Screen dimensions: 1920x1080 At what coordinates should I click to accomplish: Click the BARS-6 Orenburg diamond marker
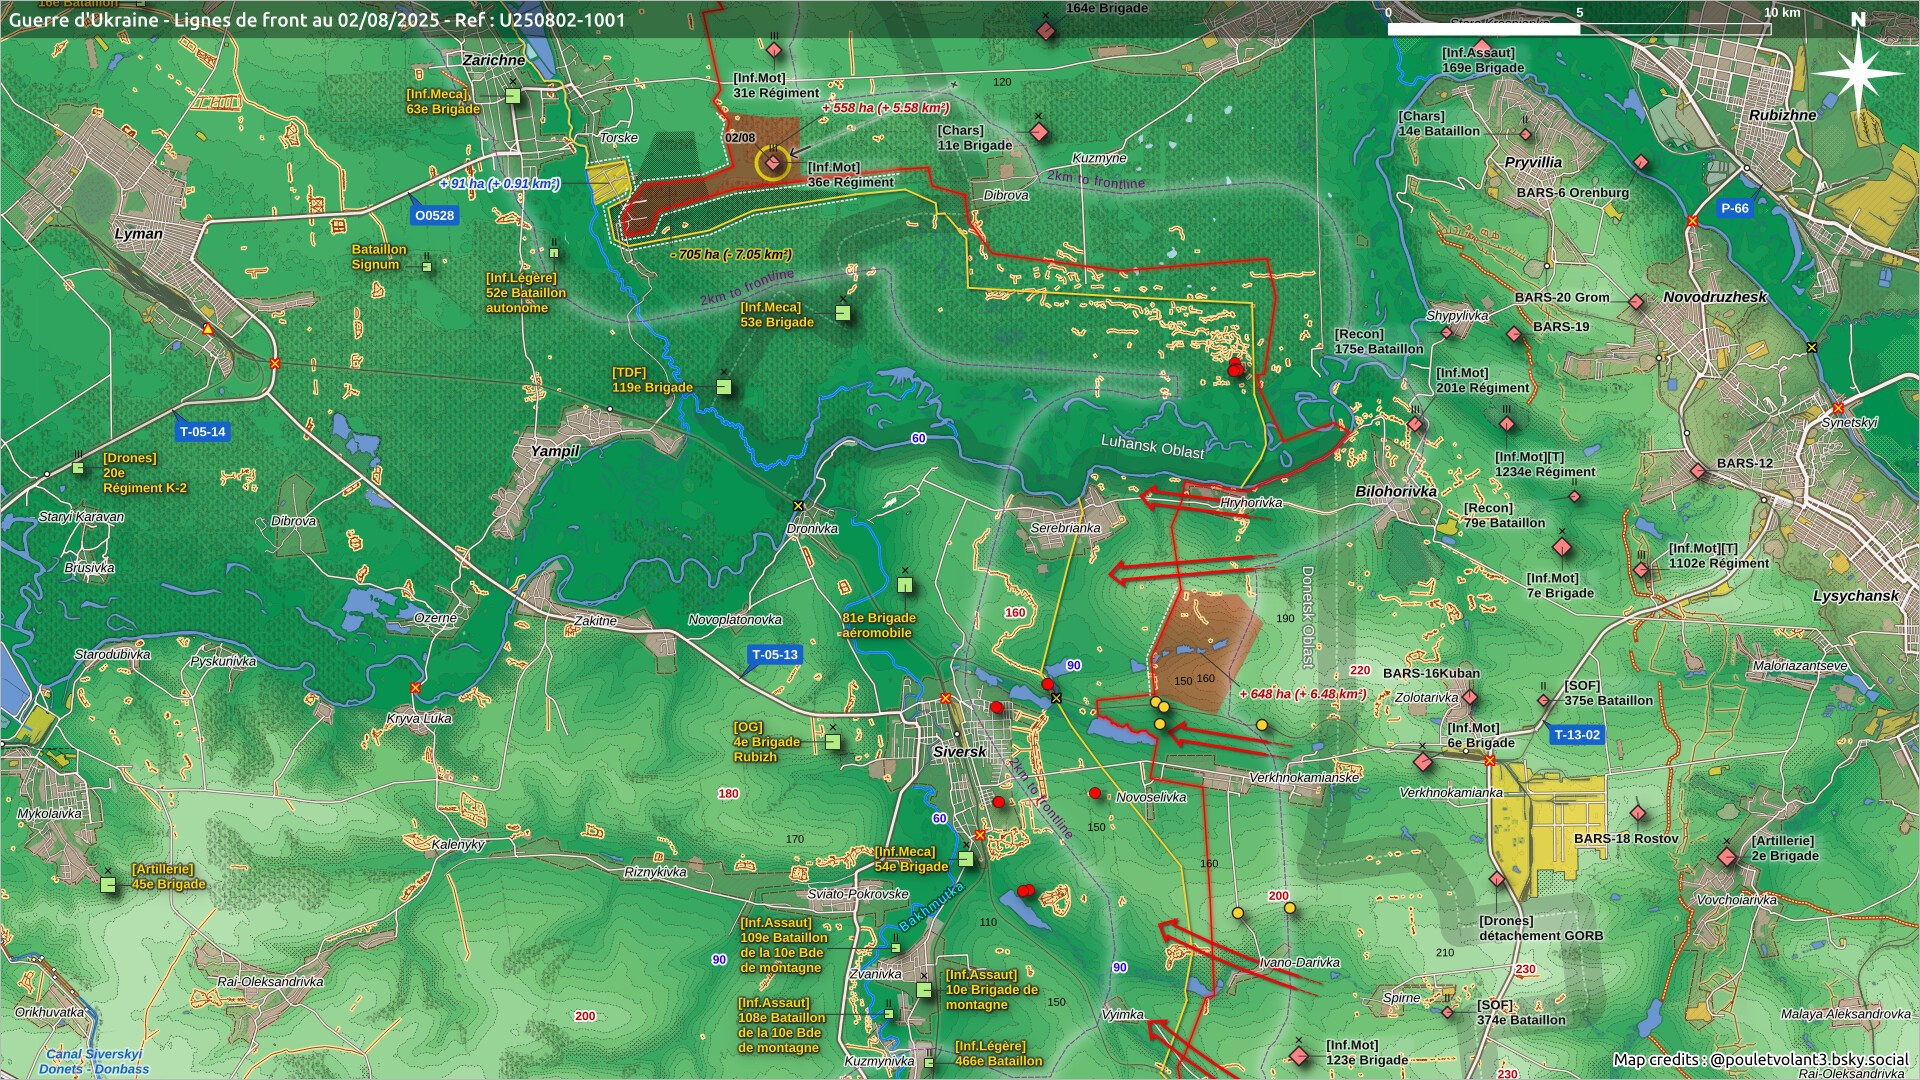coord(1641,162)
